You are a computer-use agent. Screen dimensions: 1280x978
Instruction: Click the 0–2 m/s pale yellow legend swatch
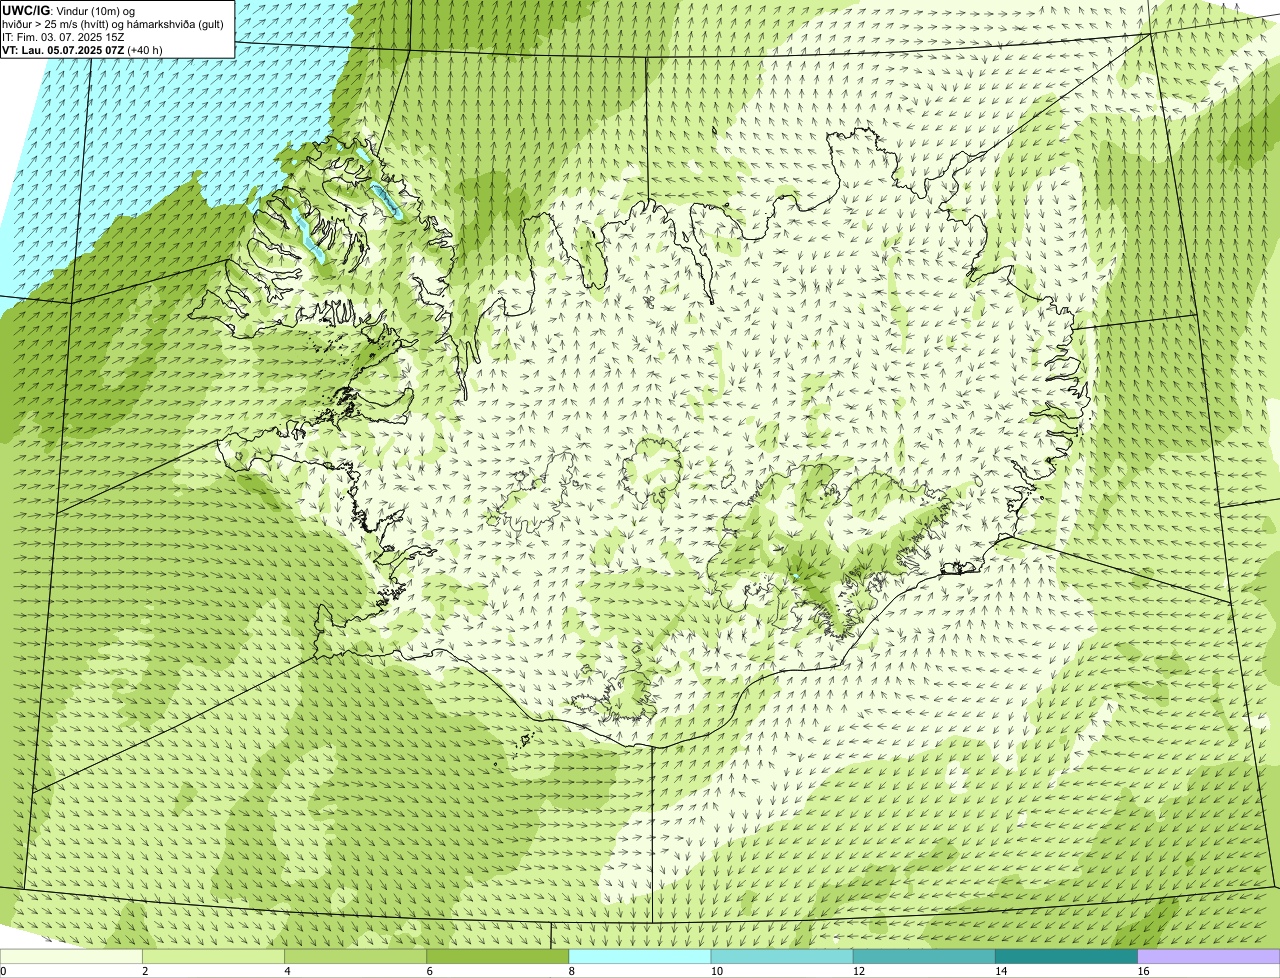71,956
